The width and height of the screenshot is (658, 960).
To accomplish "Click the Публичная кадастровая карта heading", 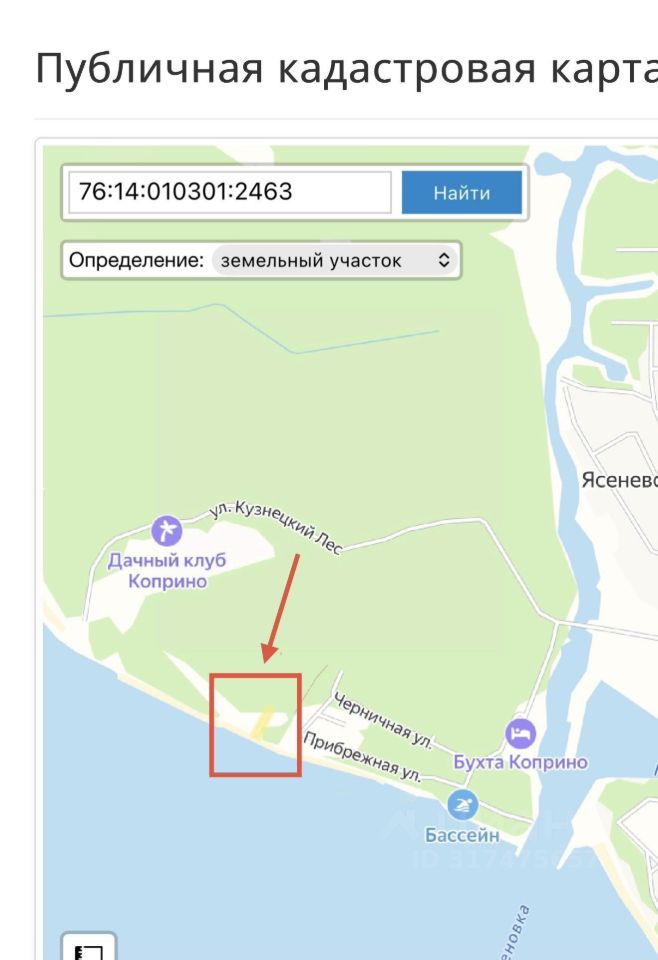I will (346, 67).
